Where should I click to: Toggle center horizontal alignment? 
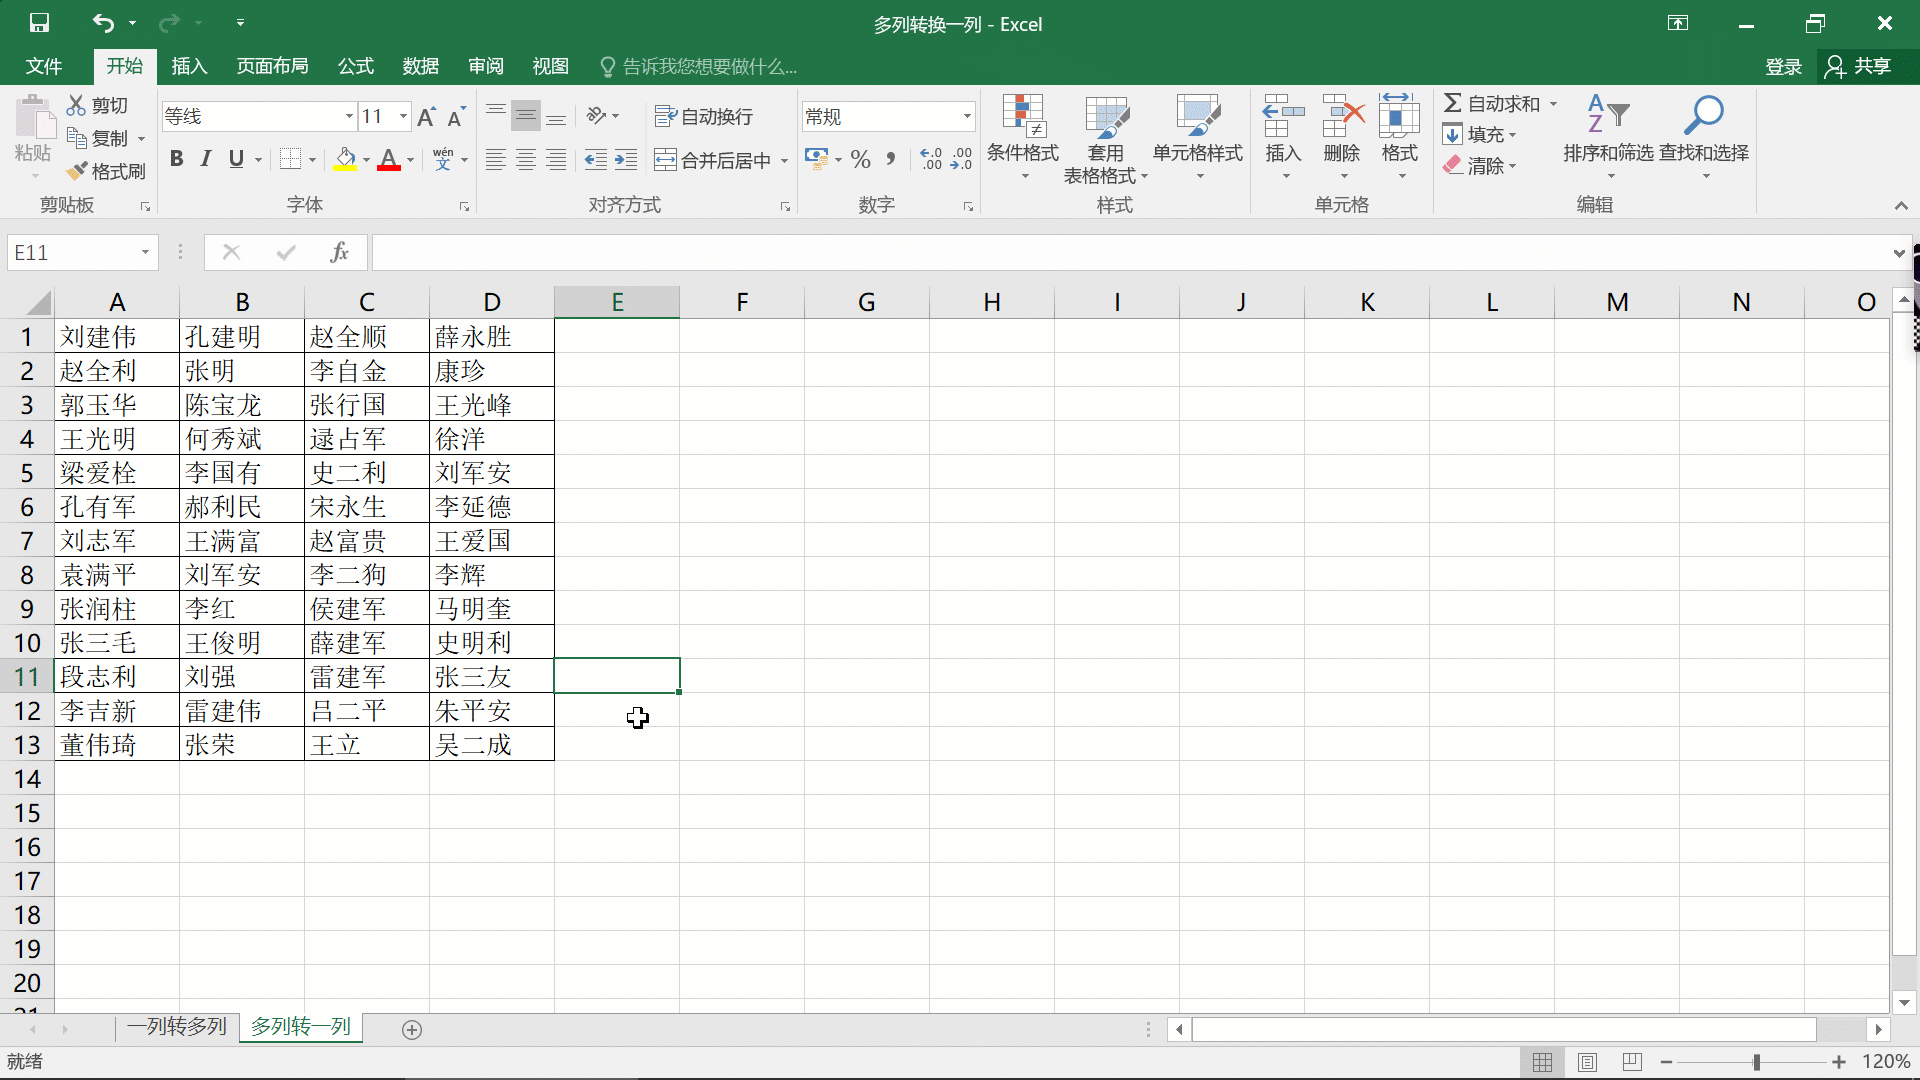tap(526, 160)
